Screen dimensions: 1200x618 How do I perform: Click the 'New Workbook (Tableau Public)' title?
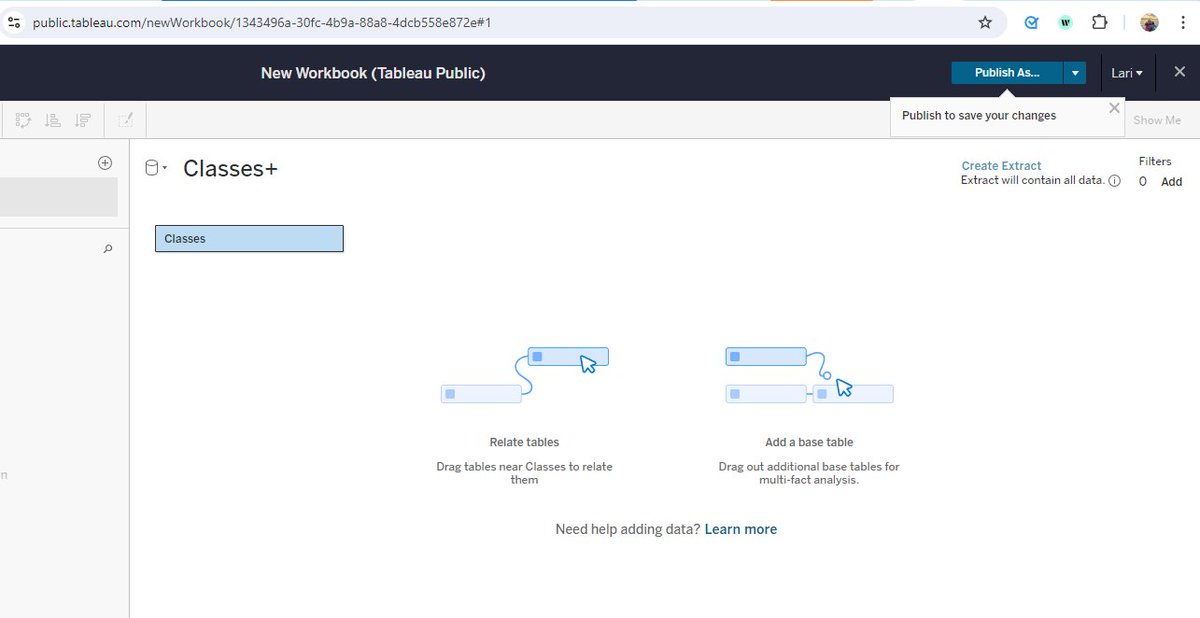tap(373, 73)
